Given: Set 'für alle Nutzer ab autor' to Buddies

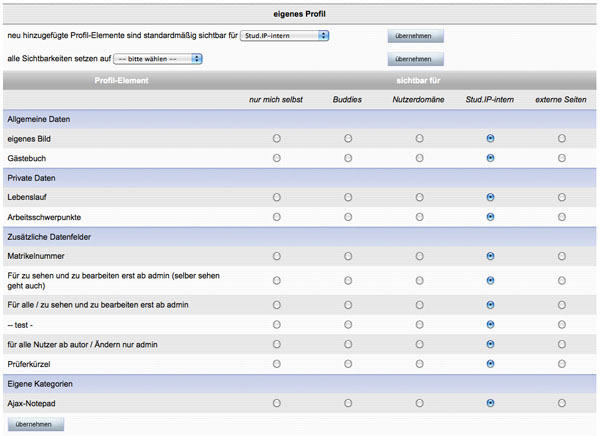Looking at the screenshot, I should [348, 344].
